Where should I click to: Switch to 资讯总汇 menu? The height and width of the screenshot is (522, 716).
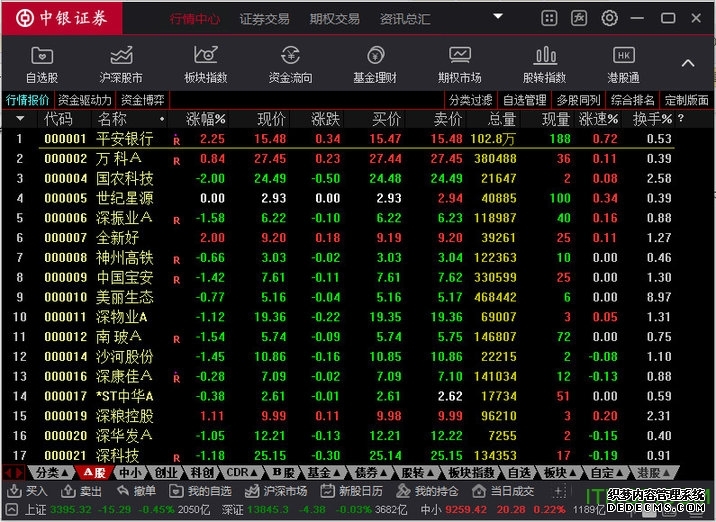pyautogui.click(x=405, y=19)
